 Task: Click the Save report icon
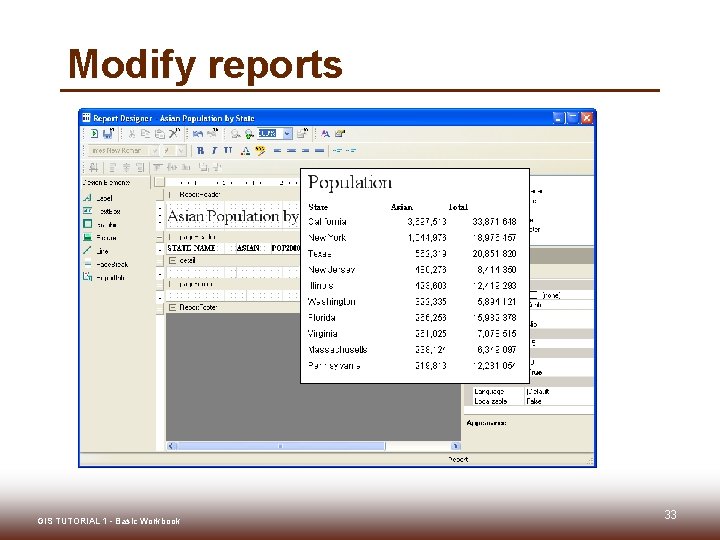[x=107, y=134]
